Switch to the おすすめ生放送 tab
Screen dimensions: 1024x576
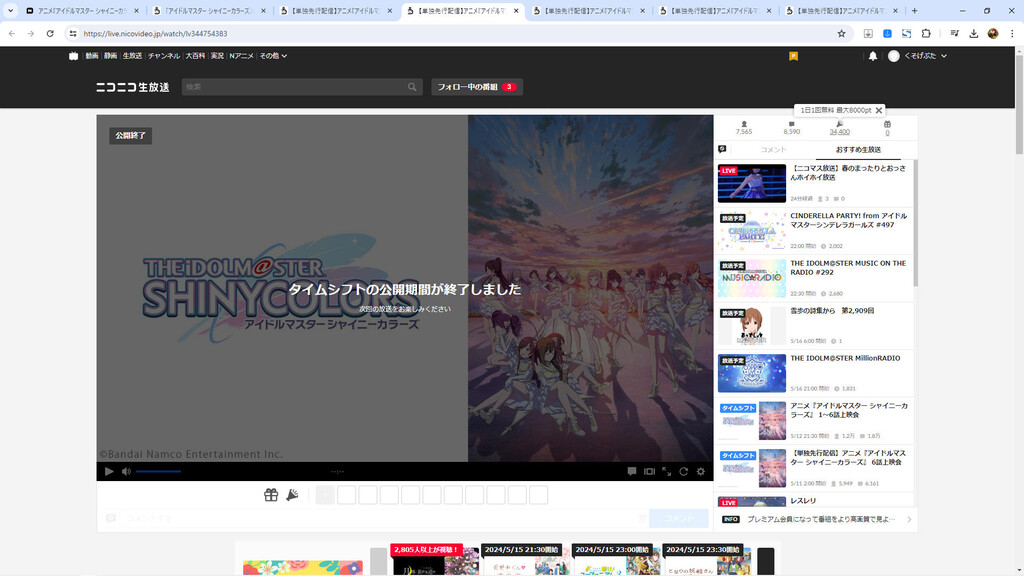858,150
